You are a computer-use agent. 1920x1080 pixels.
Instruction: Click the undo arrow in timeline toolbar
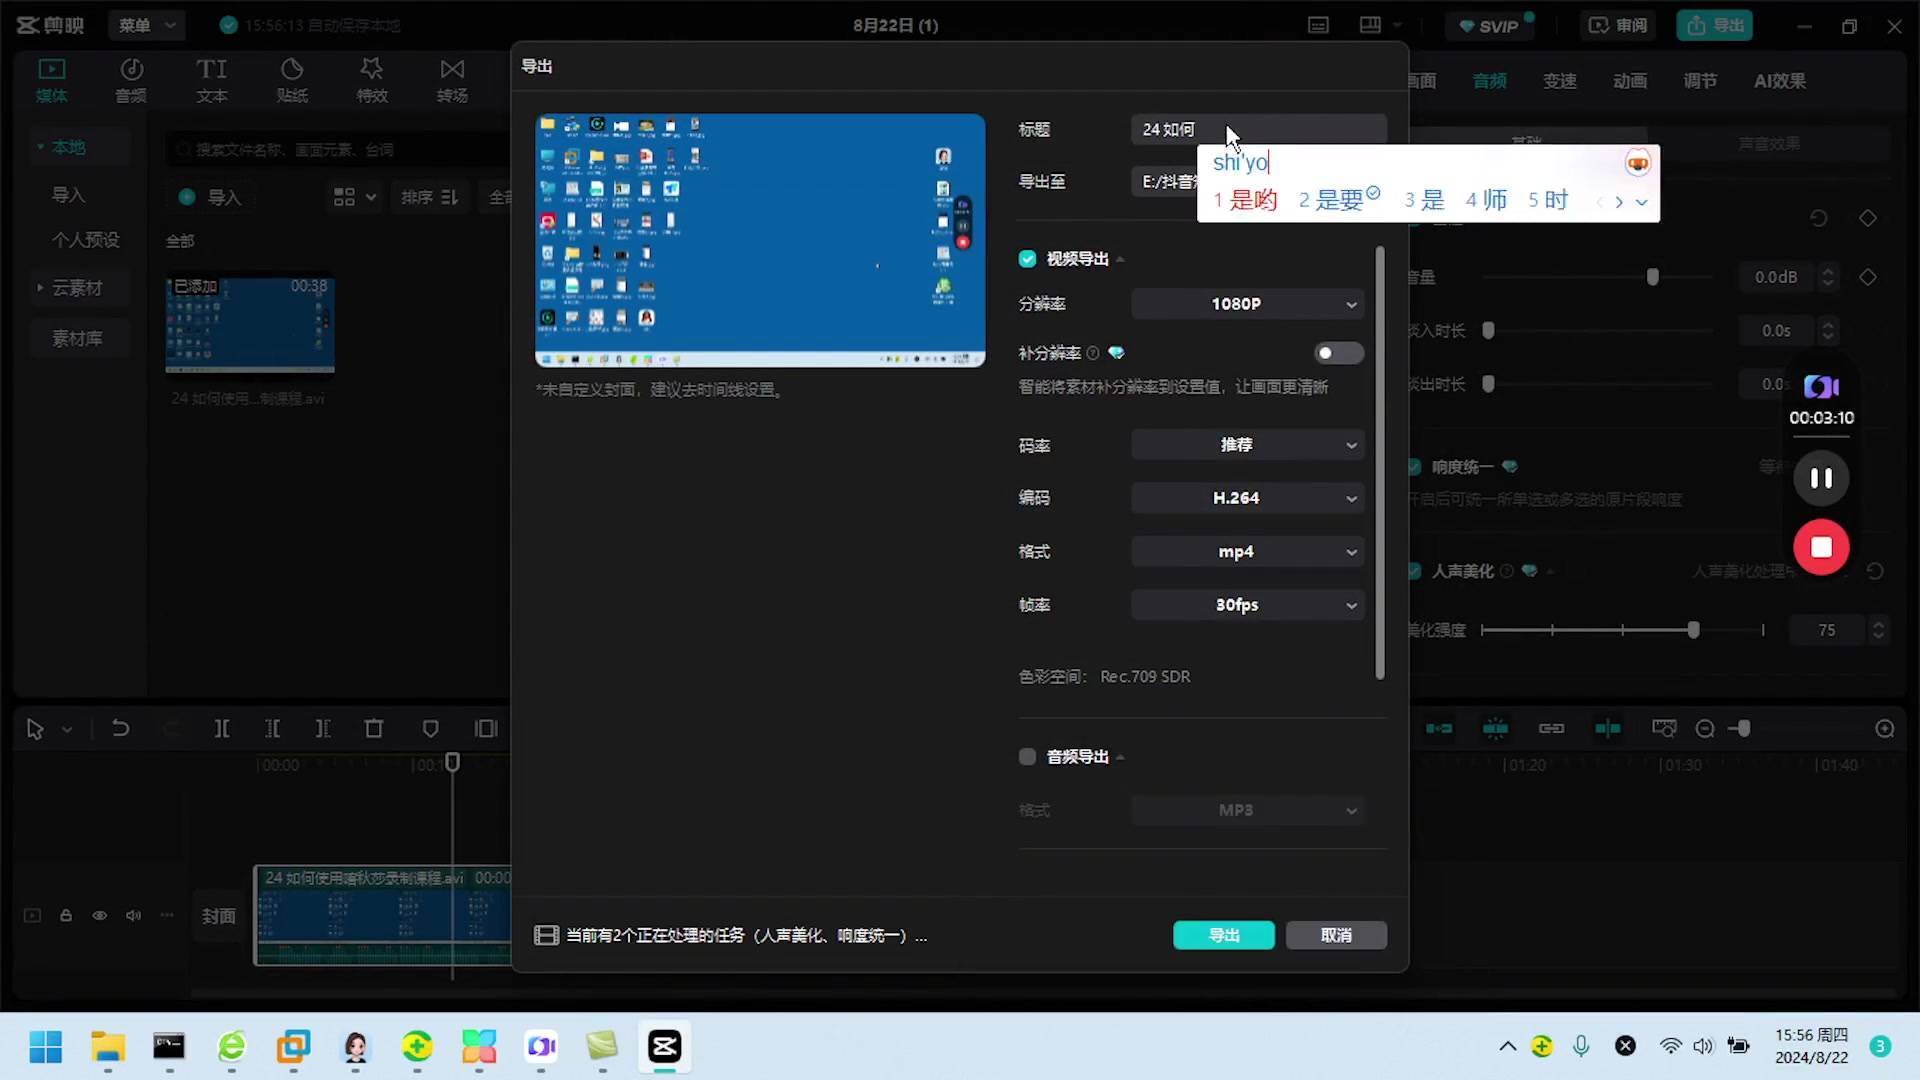tap(120, 729)
